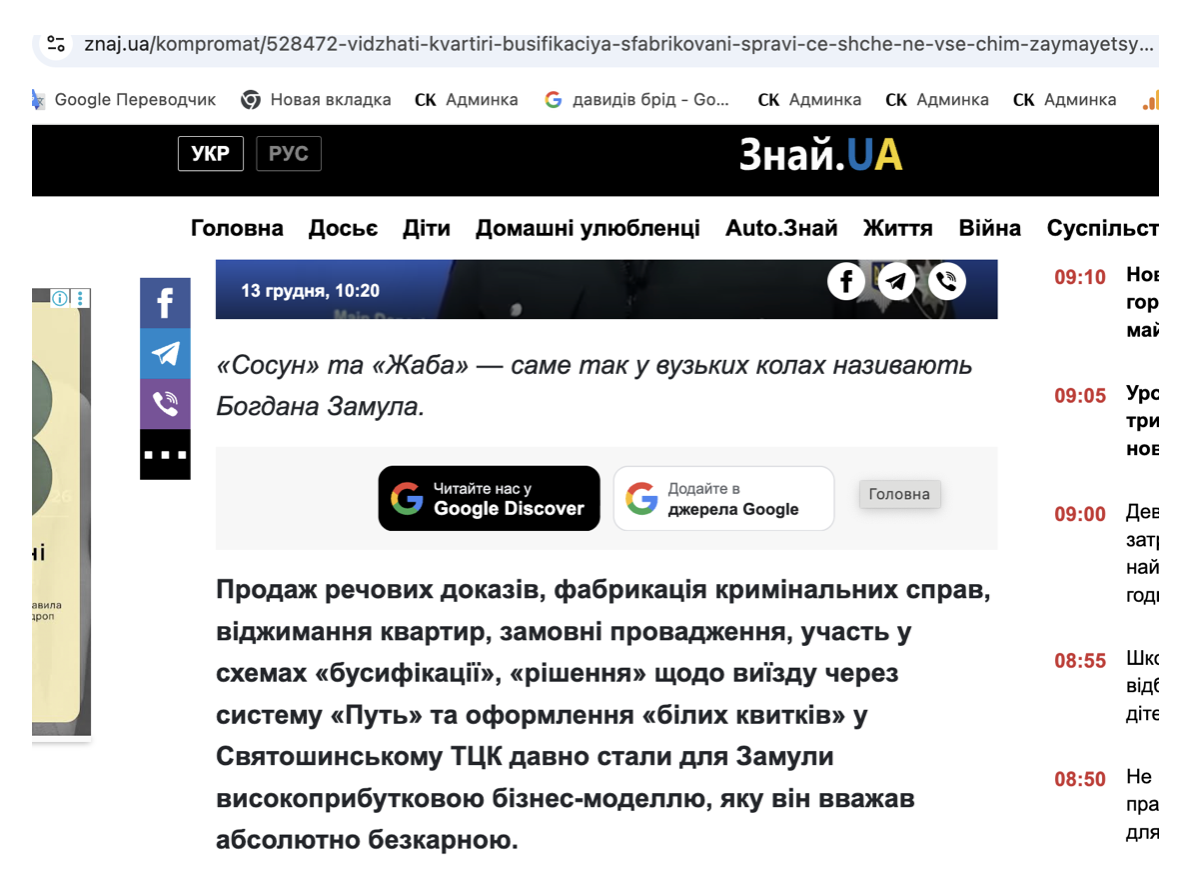Screen dimensions: 1186x880
Task: Click the Головна breadcrumb button
Action: click(x=899, y=494)
